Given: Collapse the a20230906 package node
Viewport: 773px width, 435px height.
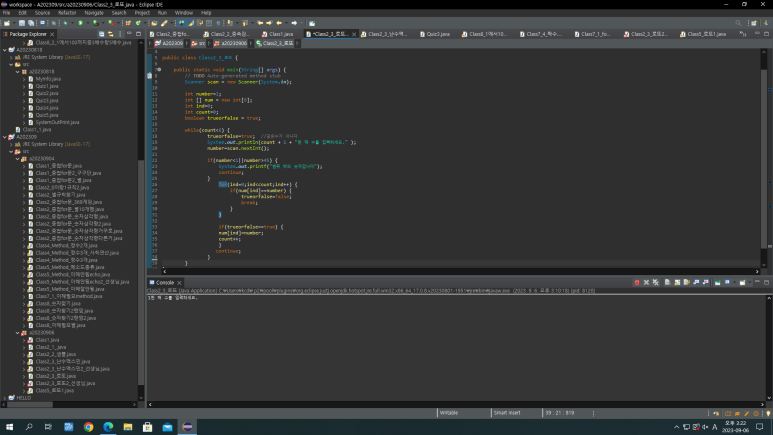Looking at the screenshot, I should point(18,333).
